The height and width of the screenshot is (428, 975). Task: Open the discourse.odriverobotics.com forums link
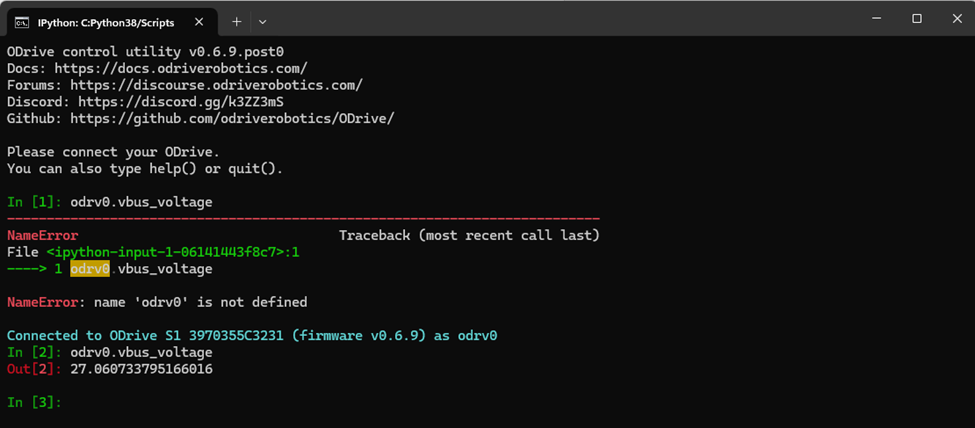(215, 86)
